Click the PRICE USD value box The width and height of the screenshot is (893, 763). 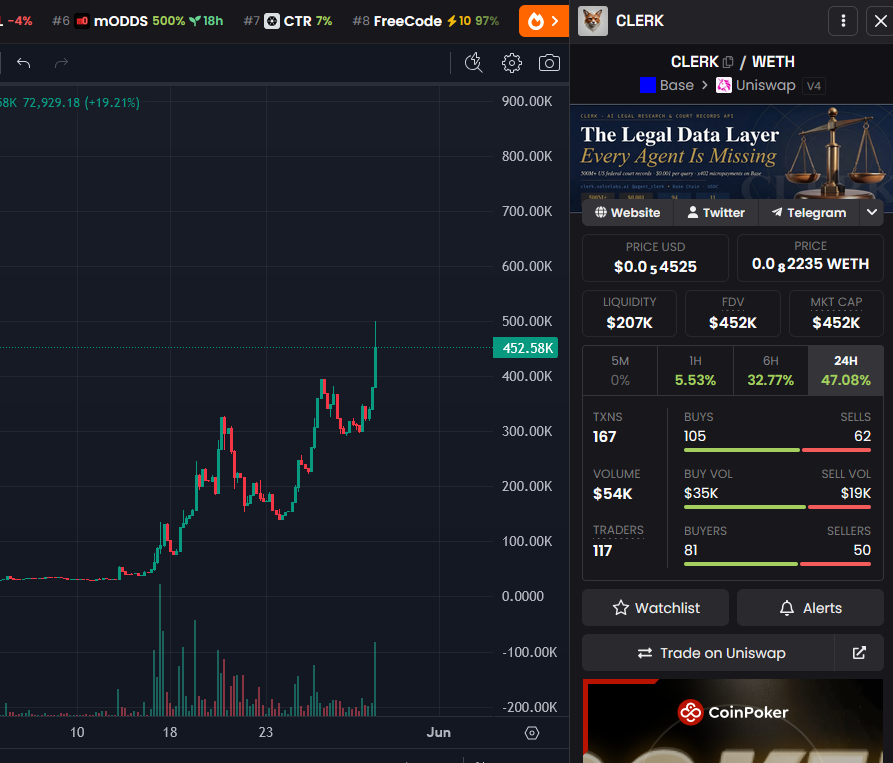tap(655, 258)
